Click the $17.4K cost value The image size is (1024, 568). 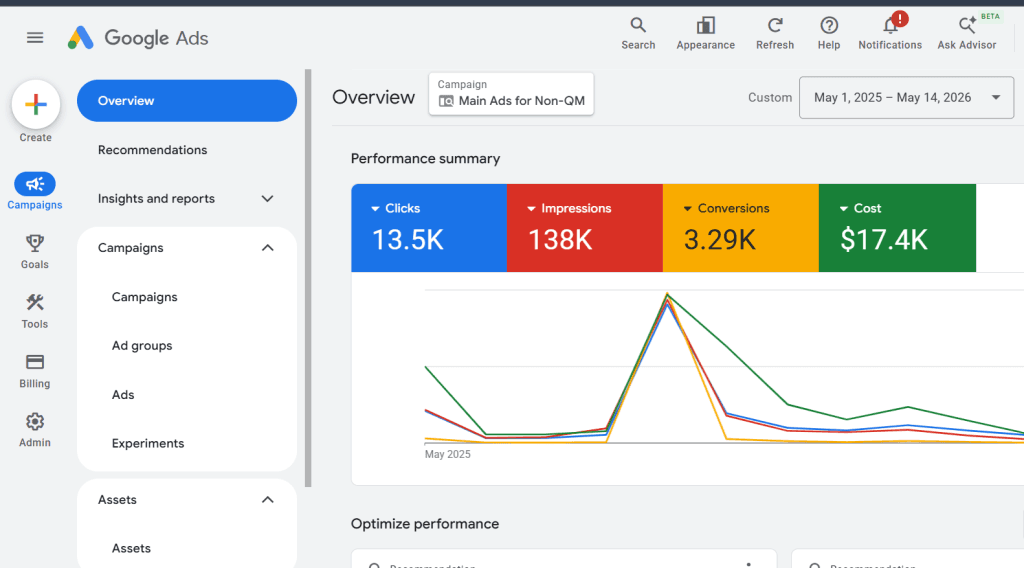click(884, 240)
